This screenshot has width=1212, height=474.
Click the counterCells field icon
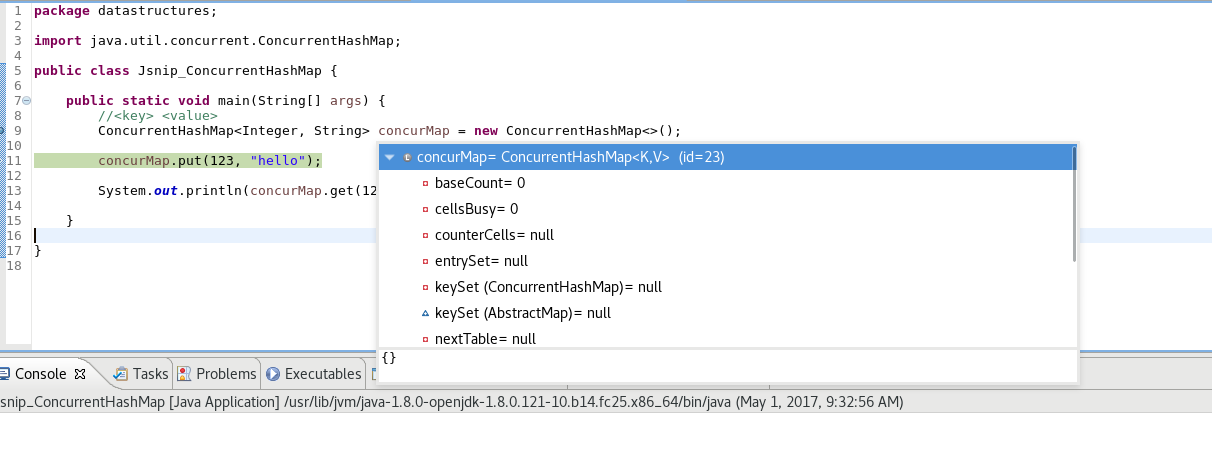click(425, 236)
